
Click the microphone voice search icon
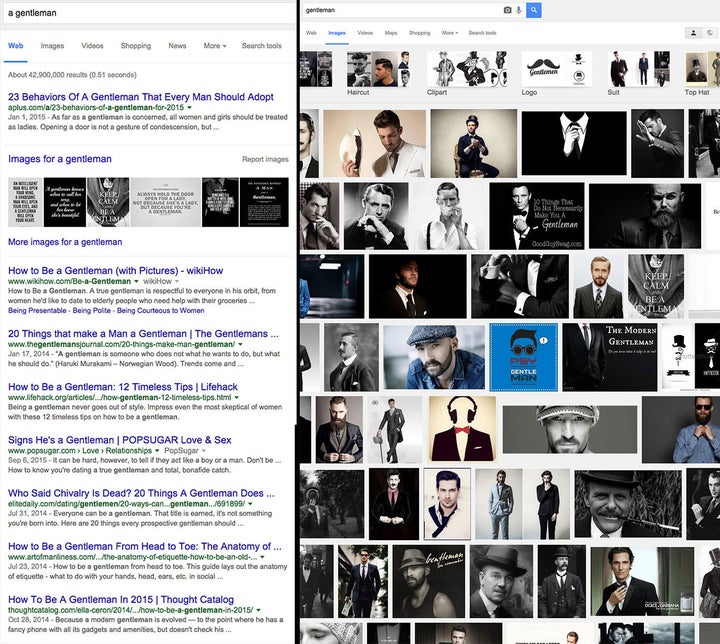[519, 10]
